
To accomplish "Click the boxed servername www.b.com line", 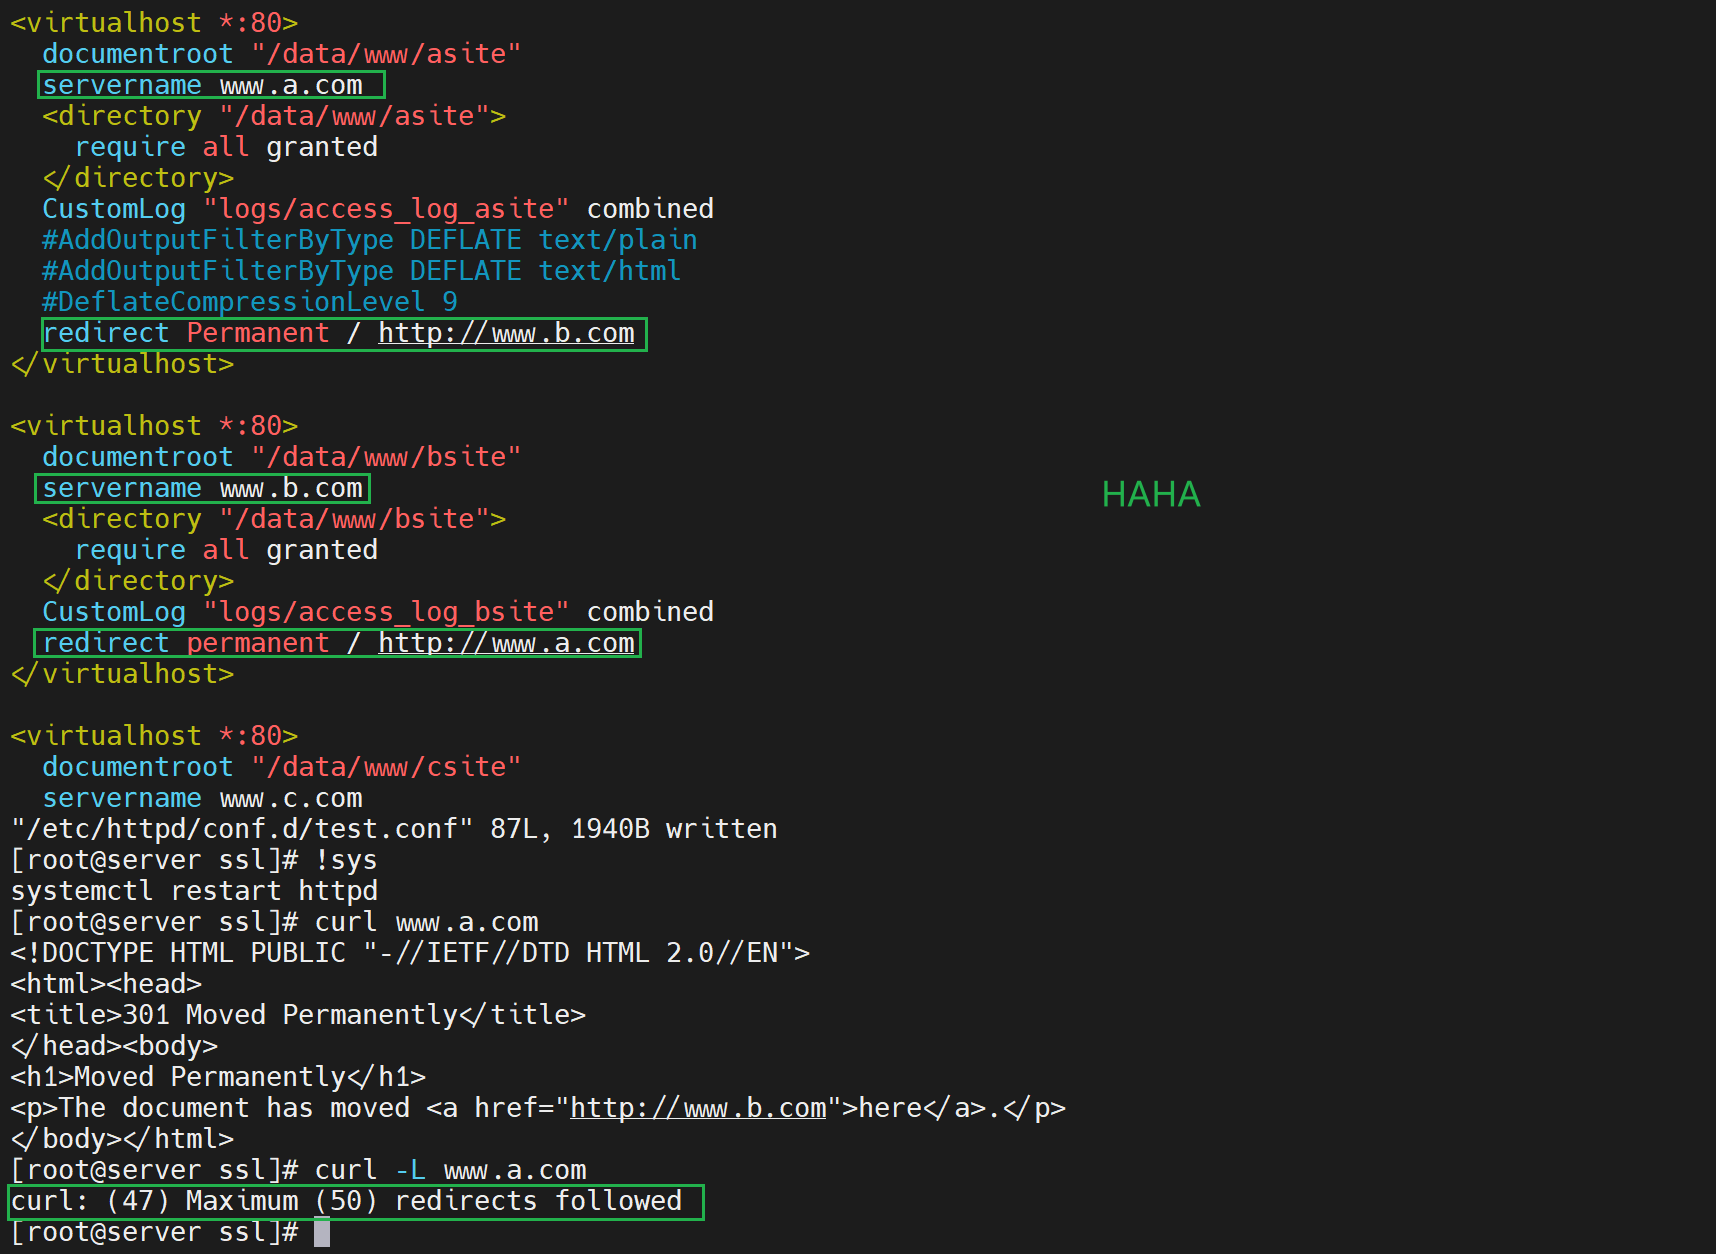I will tap(203, 488).
